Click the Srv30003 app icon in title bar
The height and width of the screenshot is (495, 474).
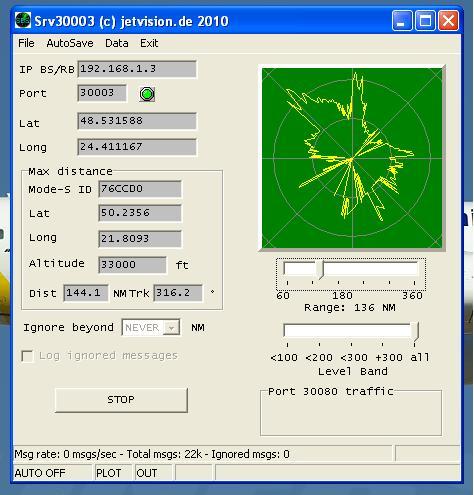pos(23,21)
